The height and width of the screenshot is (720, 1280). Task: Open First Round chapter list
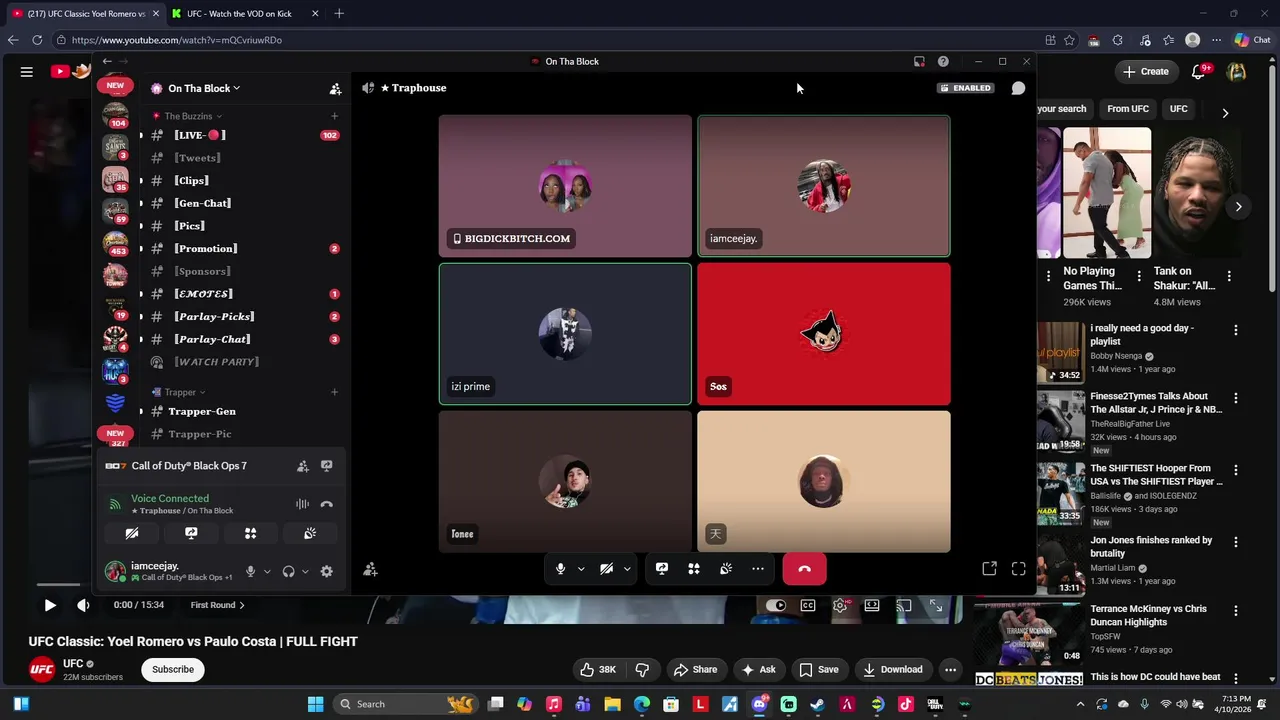pos(218,605)
